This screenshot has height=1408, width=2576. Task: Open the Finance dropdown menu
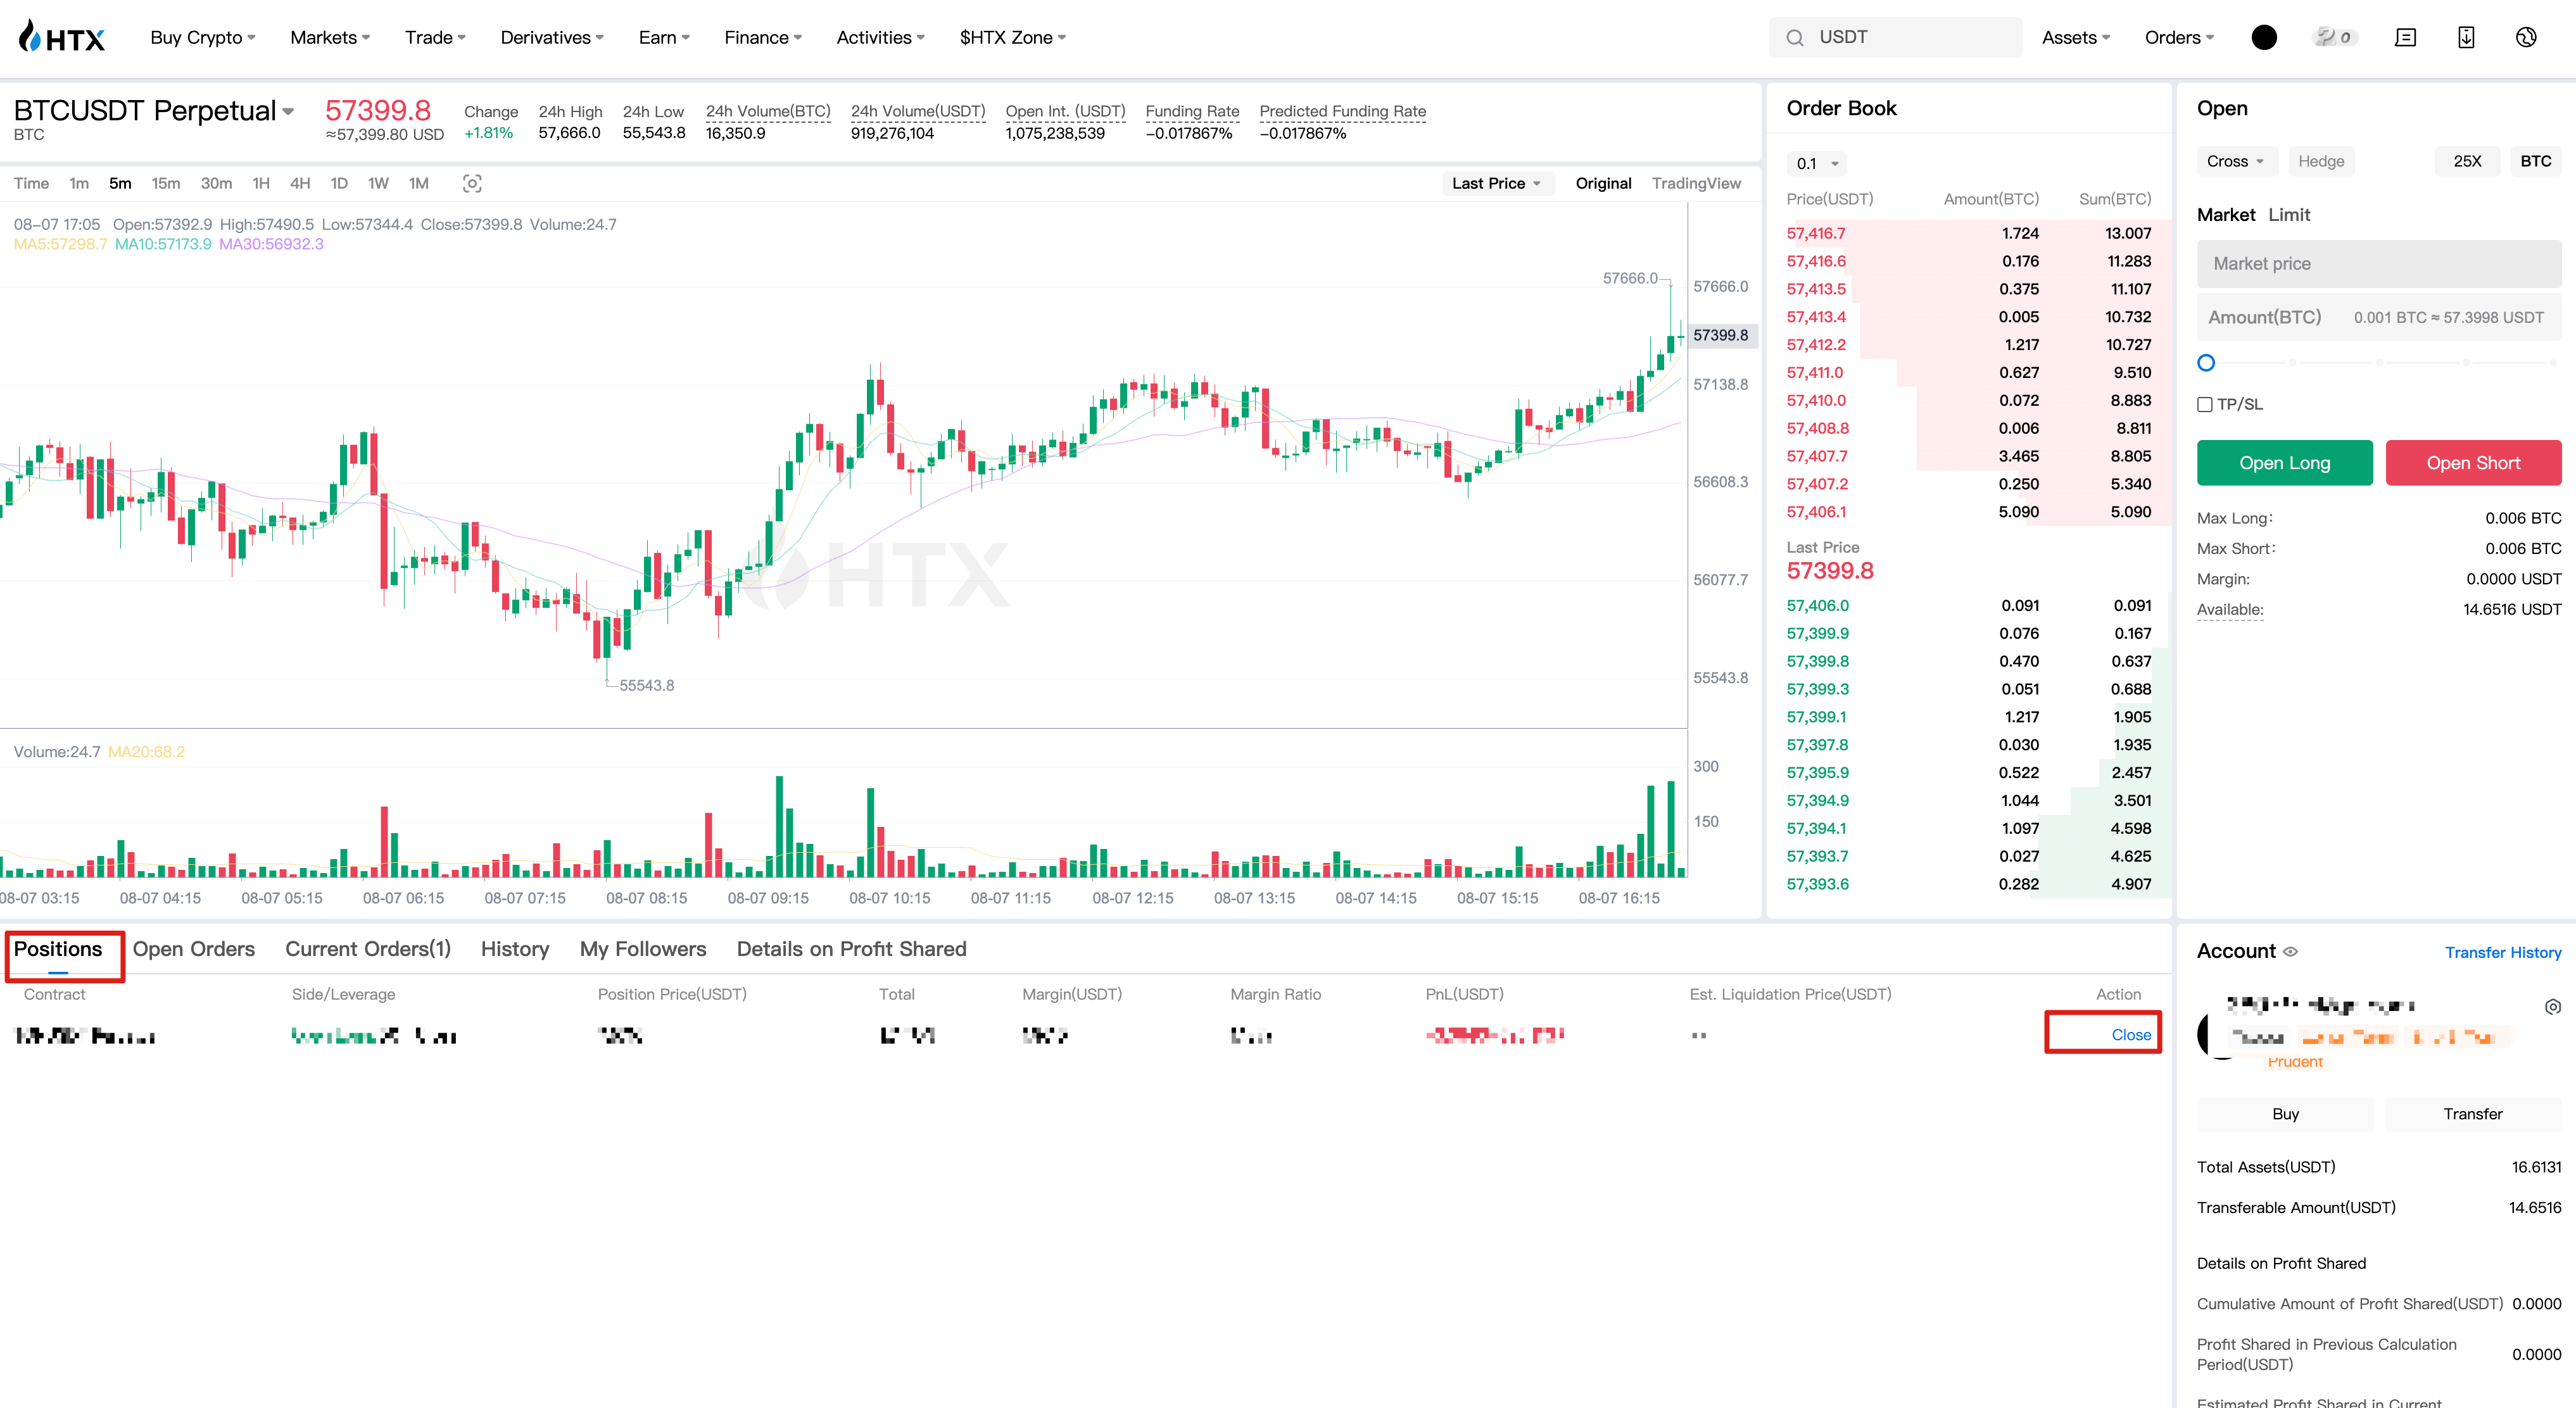763,37
